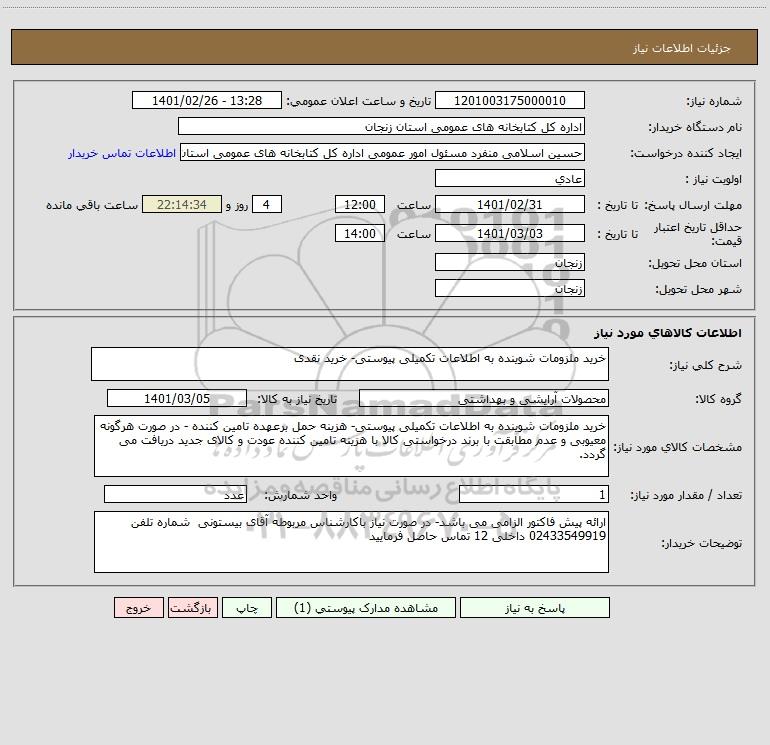Screen dimensions: 770x745
Task: Click the delivery city field 'زنجان'
Action: coord(510,288)
